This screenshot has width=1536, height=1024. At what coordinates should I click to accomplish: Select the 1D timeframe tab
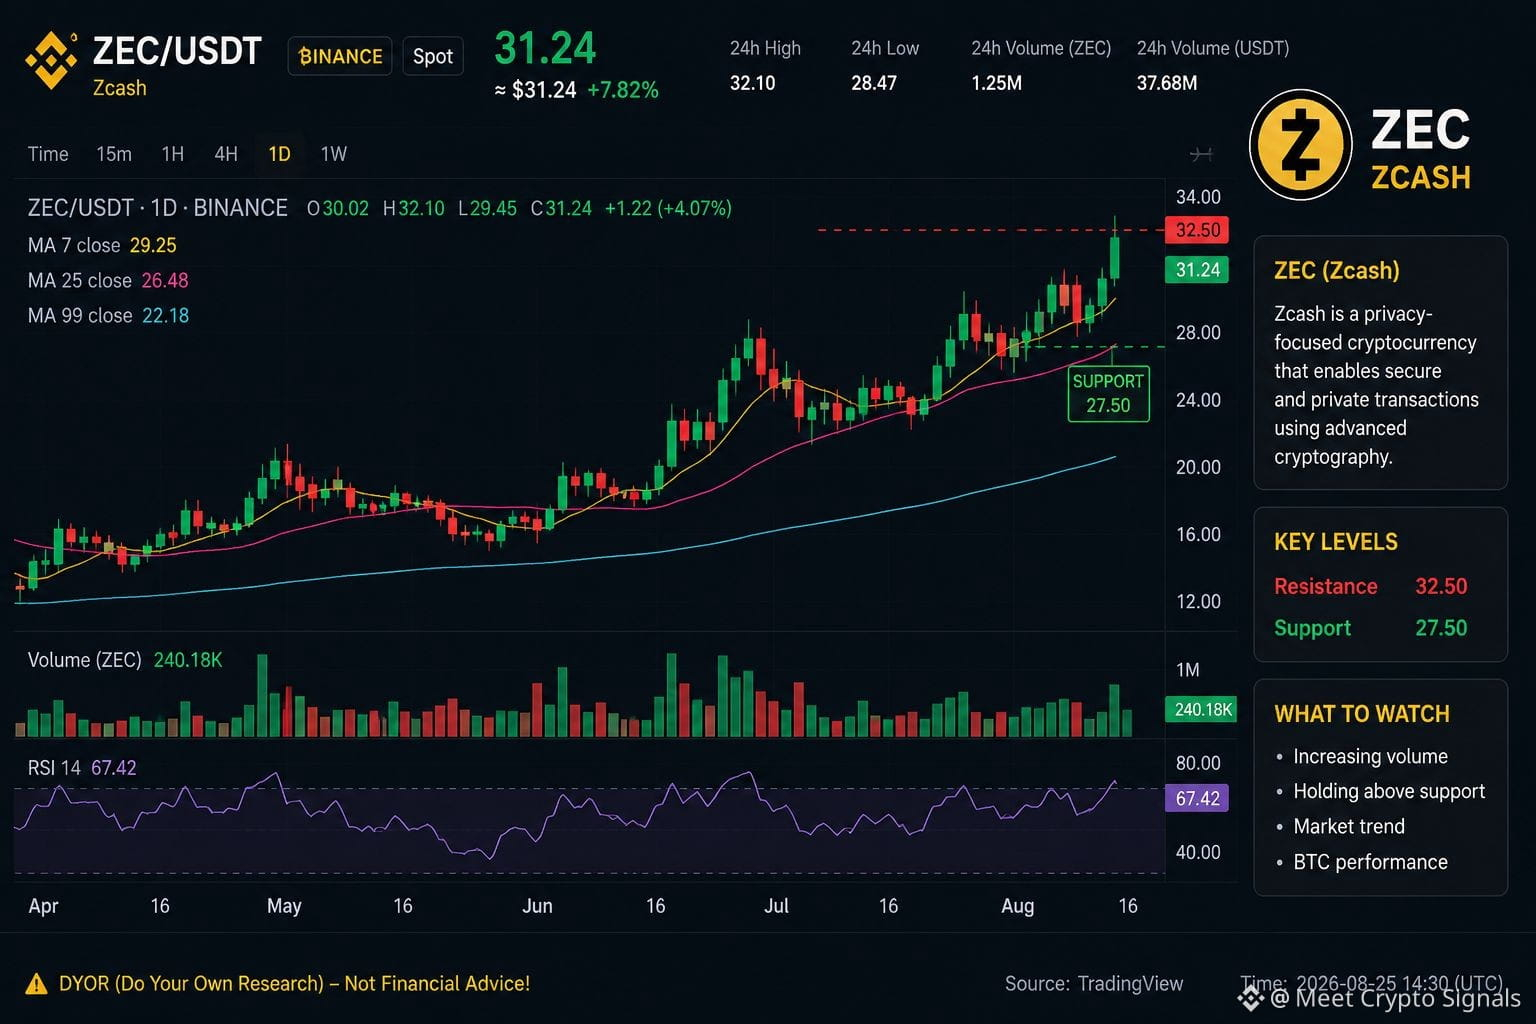[x=279, y=154]
